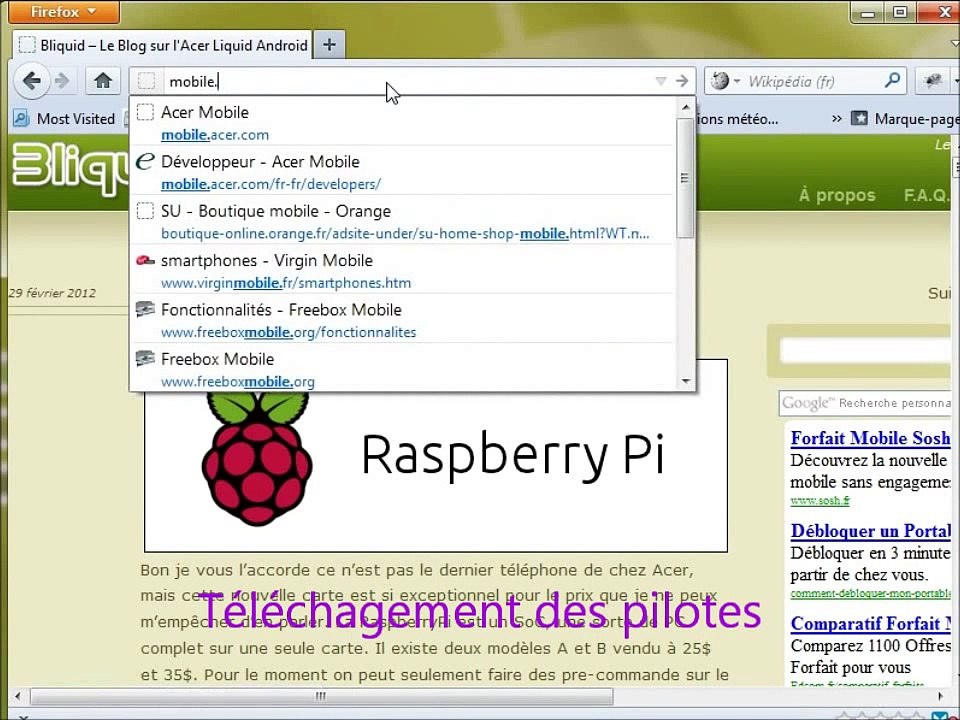Click the horizontal page scrollbar thumb

321,696
